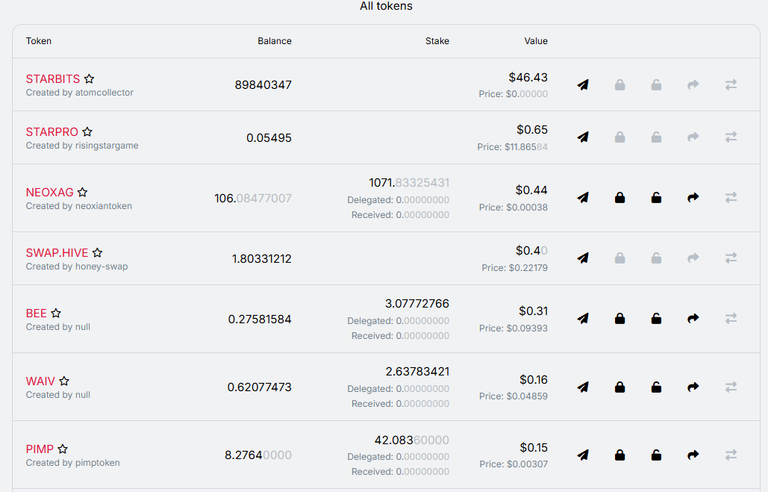Delegate PIMP using the curved arrow icon
This screenshot has height=492, width=768.
(x=693, y=455)
